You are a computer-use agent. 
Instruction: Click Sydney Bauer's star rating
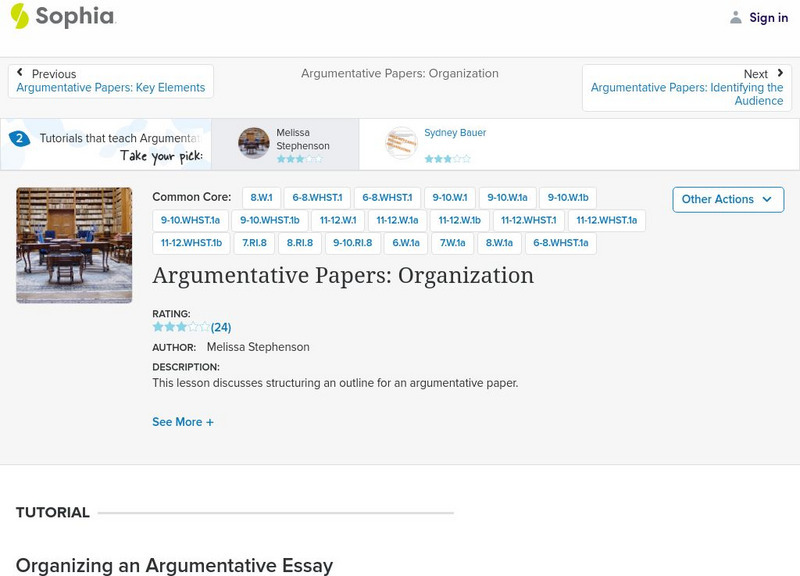pos(447,159)
